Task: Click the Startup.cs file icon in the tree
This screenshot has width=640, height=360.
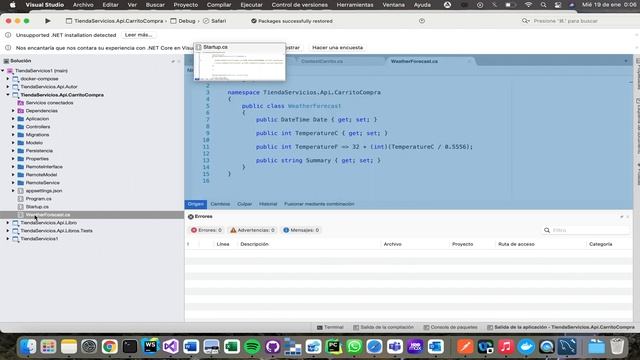Action: click(21, 207)
